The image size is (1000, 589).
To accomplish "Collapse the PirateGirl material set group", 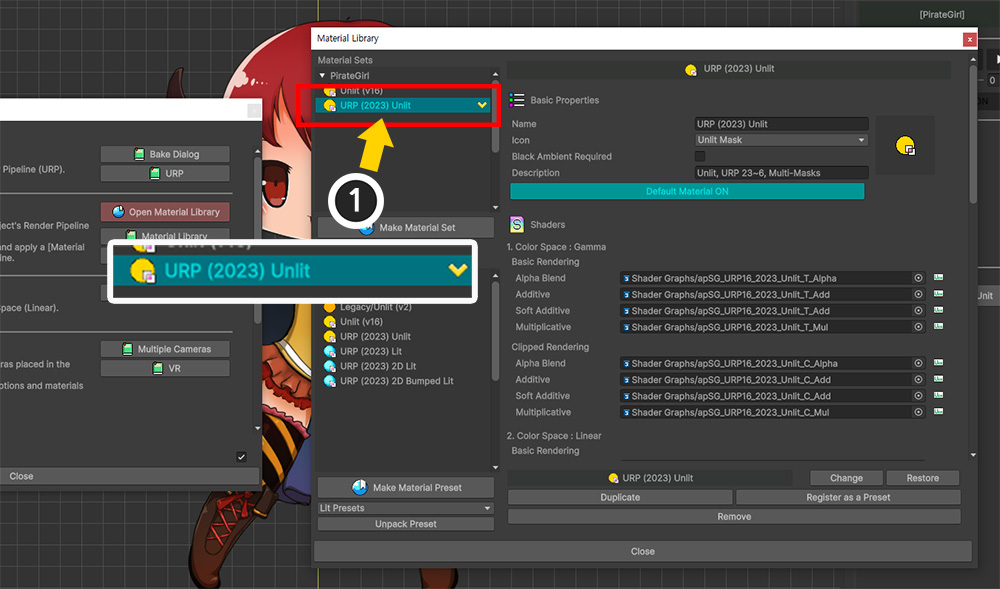I will tap(322, 75).
